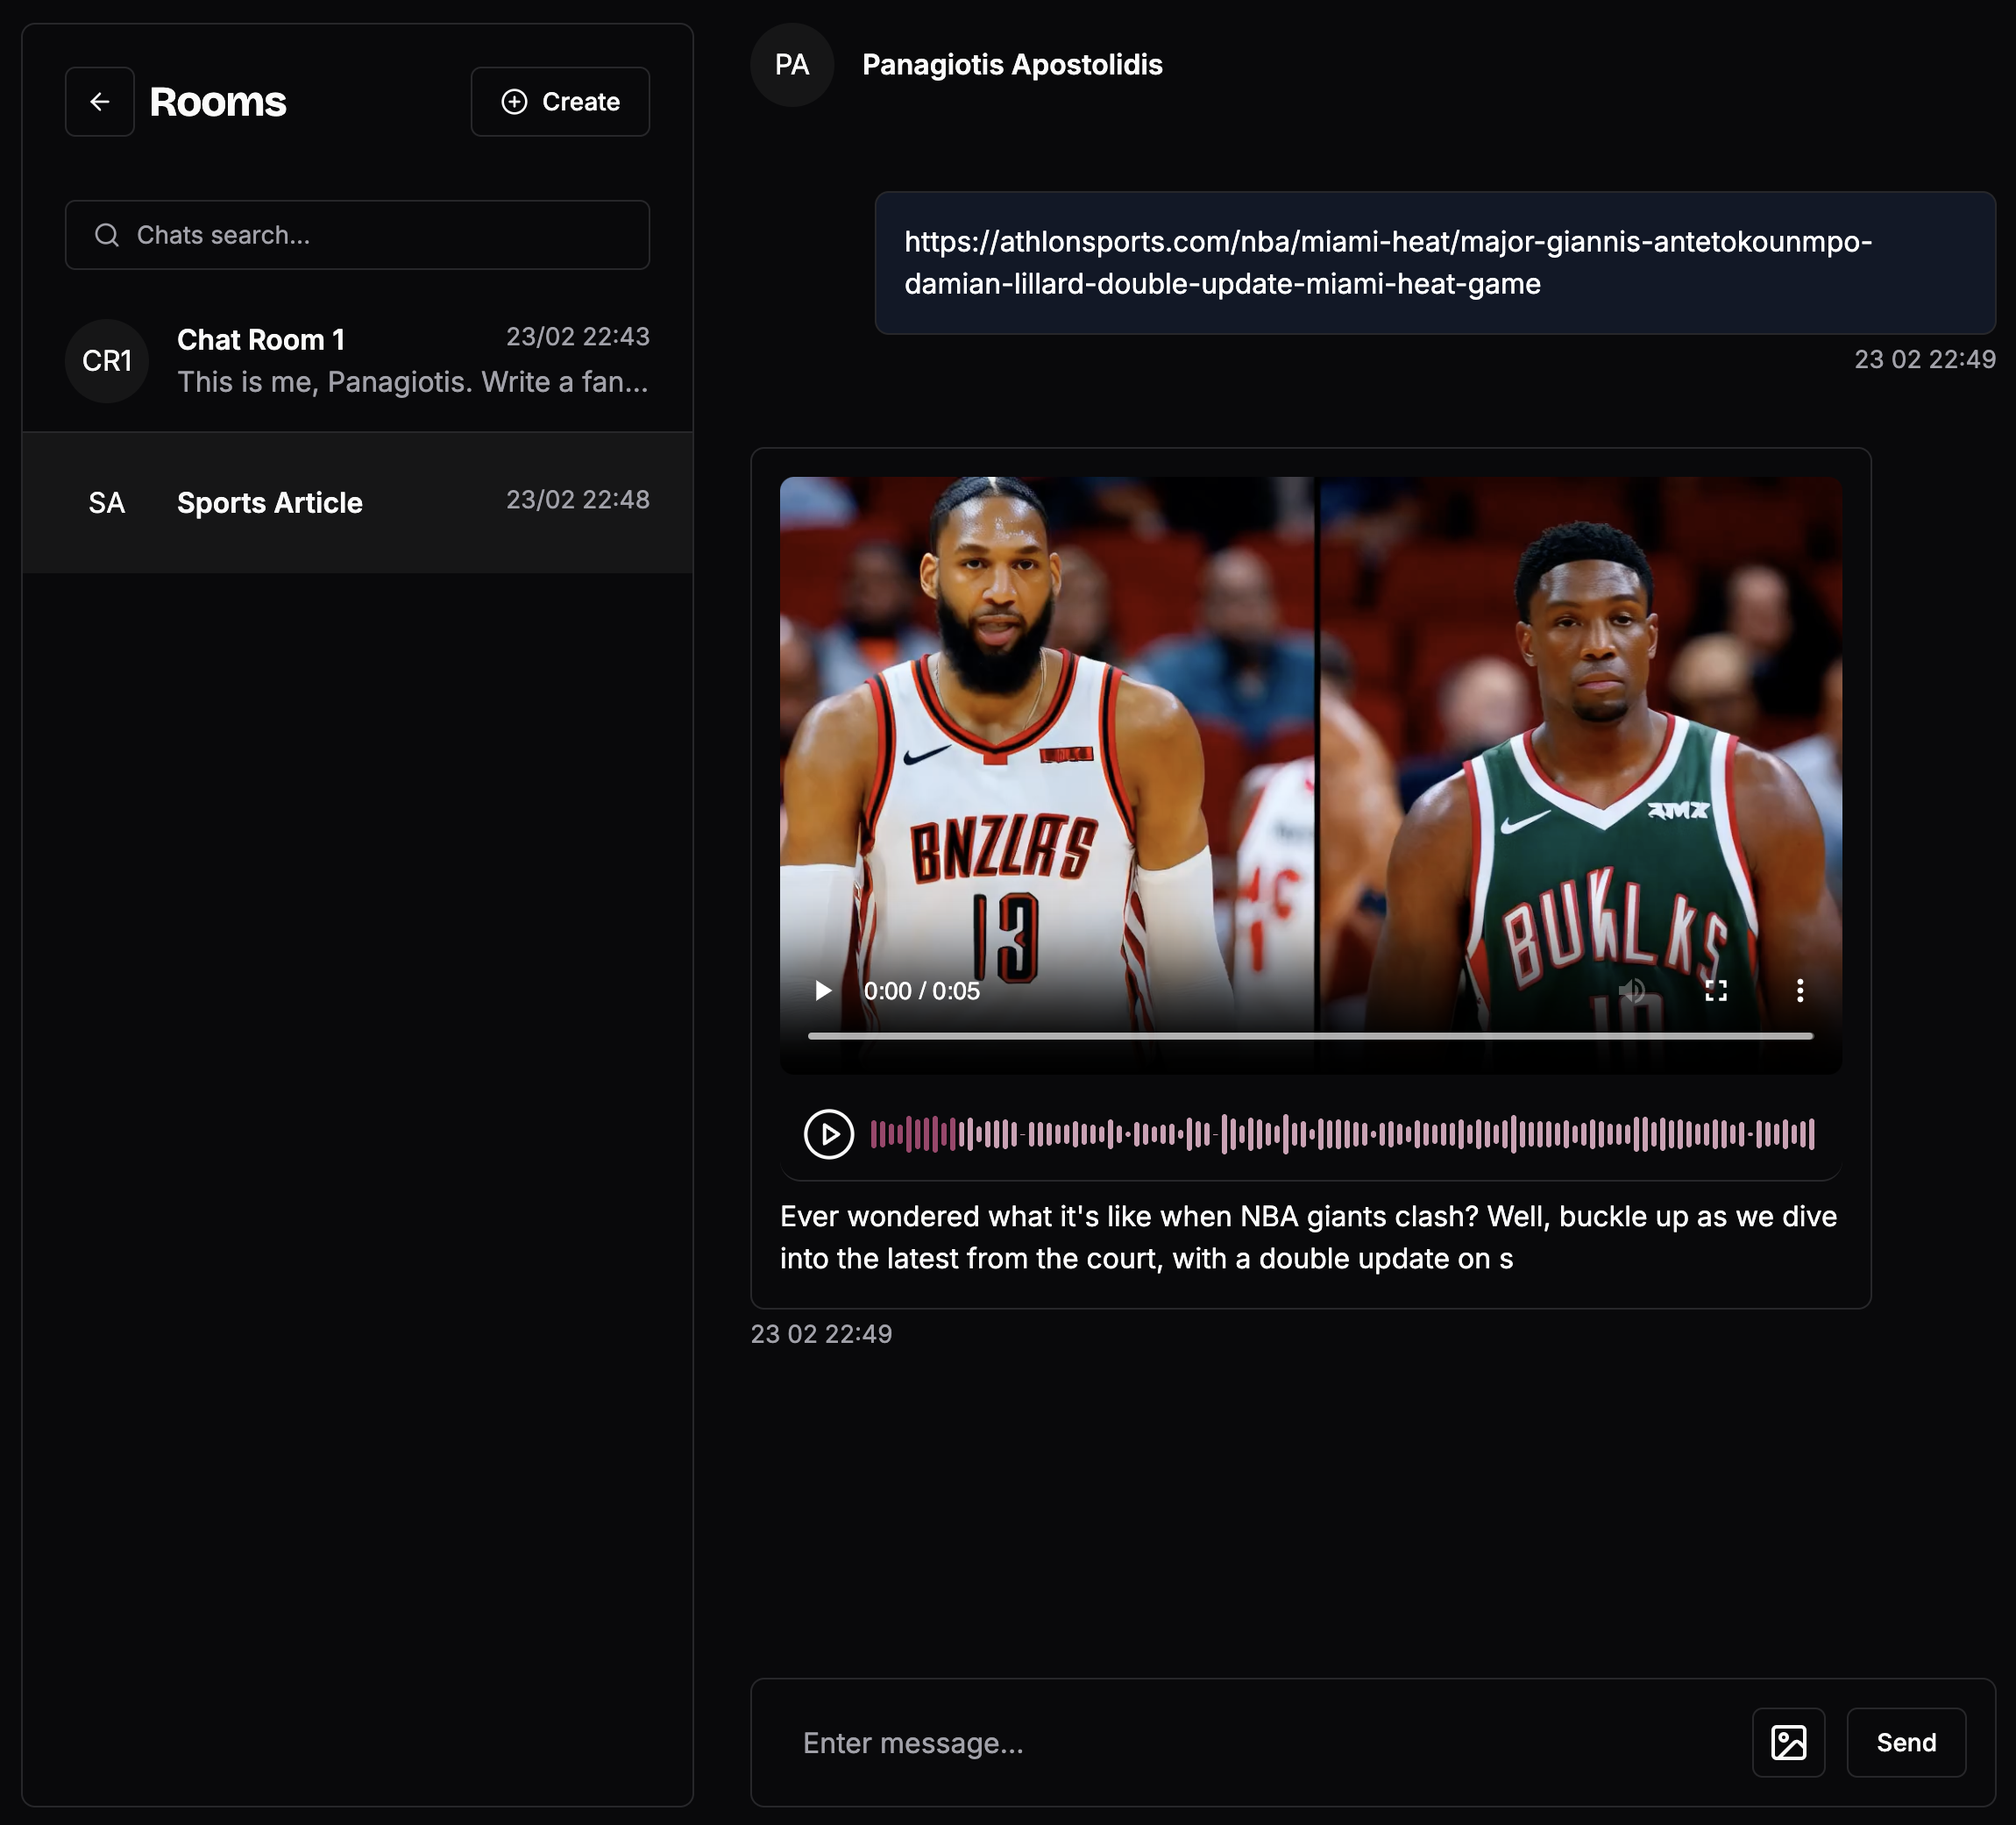Click the video progress bar
This screenshot has width=2016, height=1825.
point(1310,1036)
